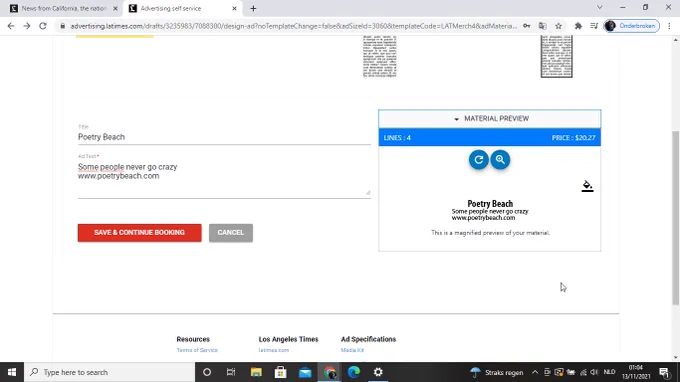
Task: Focus the Title field with Poetry Beach
Action: (x=224, y=137)
